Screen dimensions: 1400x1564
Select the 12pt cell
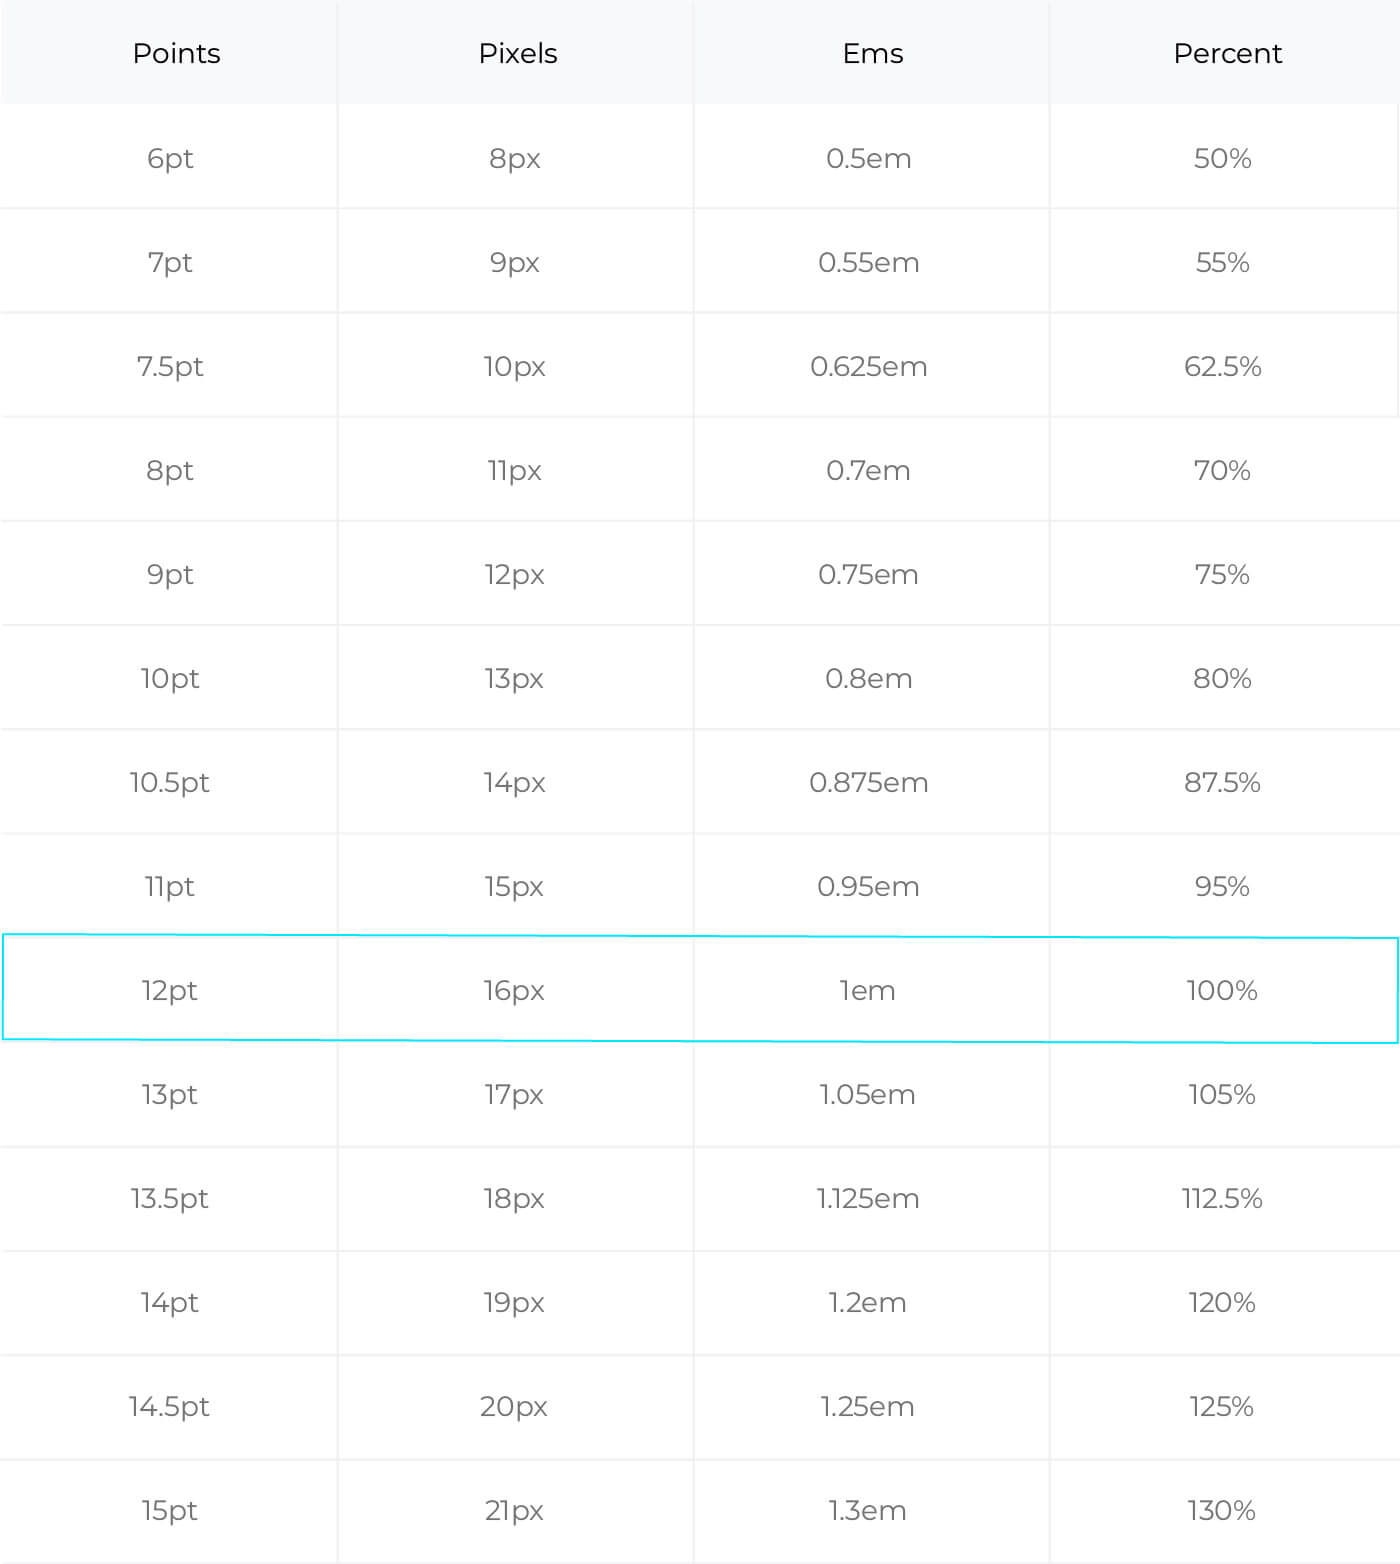[169, 990]
